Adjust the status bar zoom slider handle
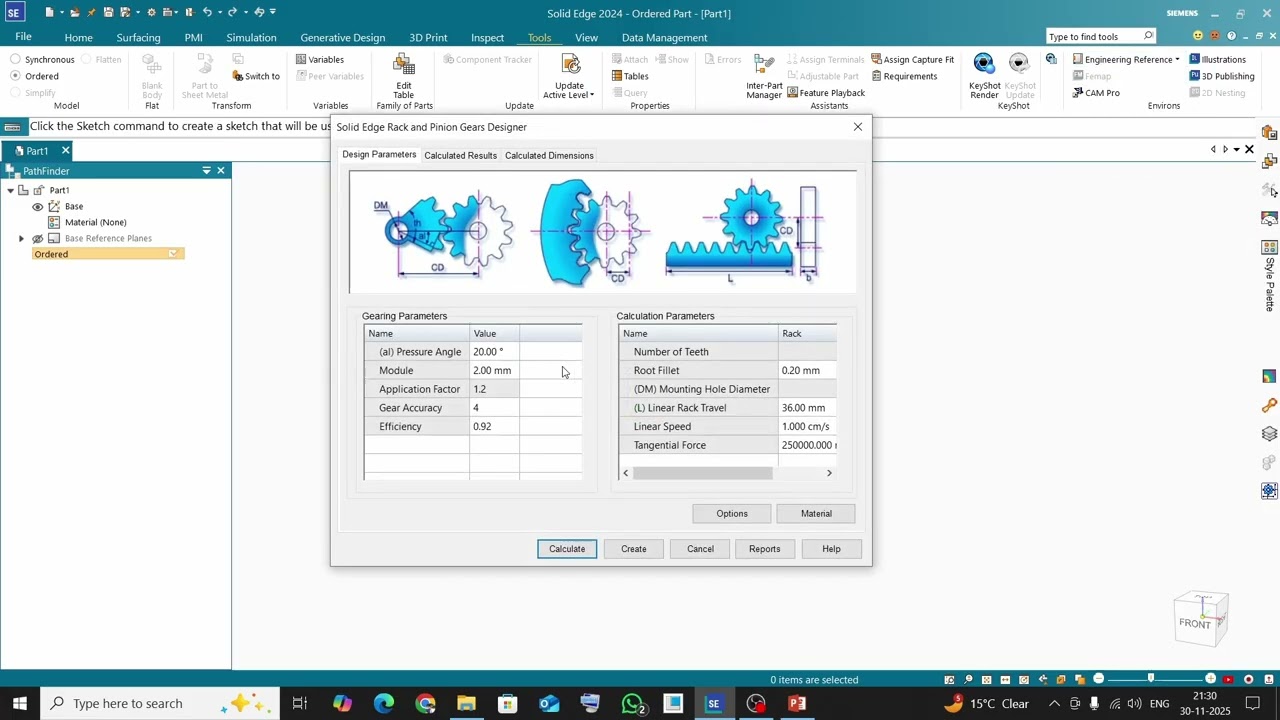Viewport: 1280px width, 720px height. coord(1151,680)
